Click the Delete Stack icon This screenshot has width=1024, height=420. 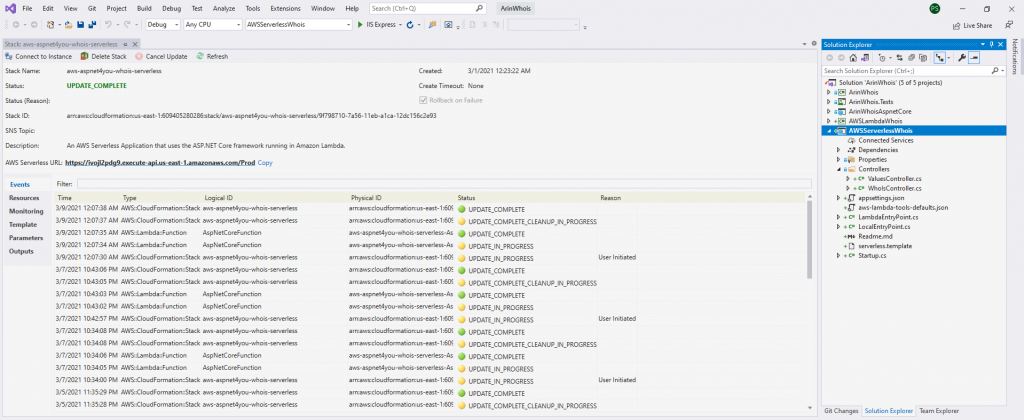pyautogui.click(x=84, y=57)
